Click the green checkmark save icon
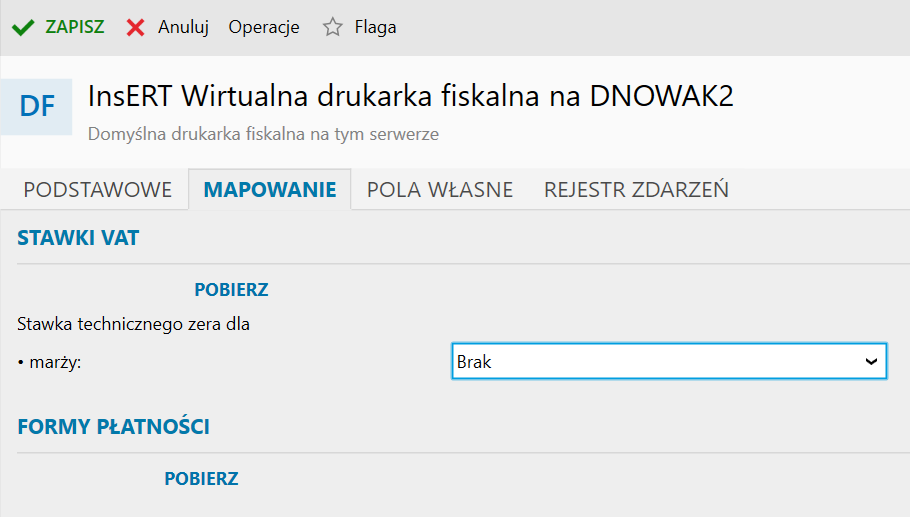Screen dimensions: 910x517 [23, 28]
